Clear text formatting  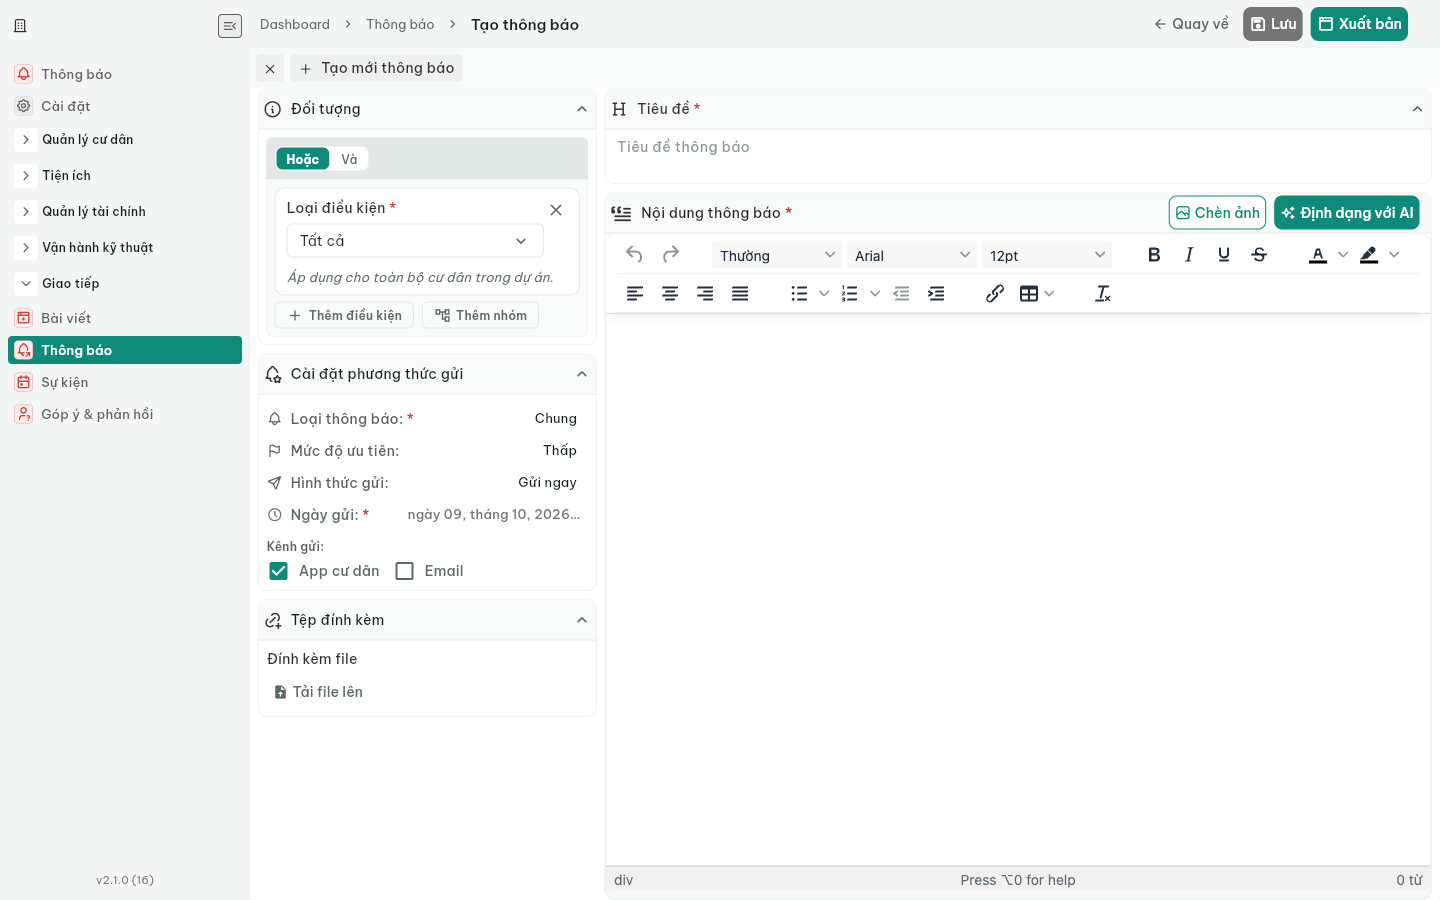pos(1103,293)
